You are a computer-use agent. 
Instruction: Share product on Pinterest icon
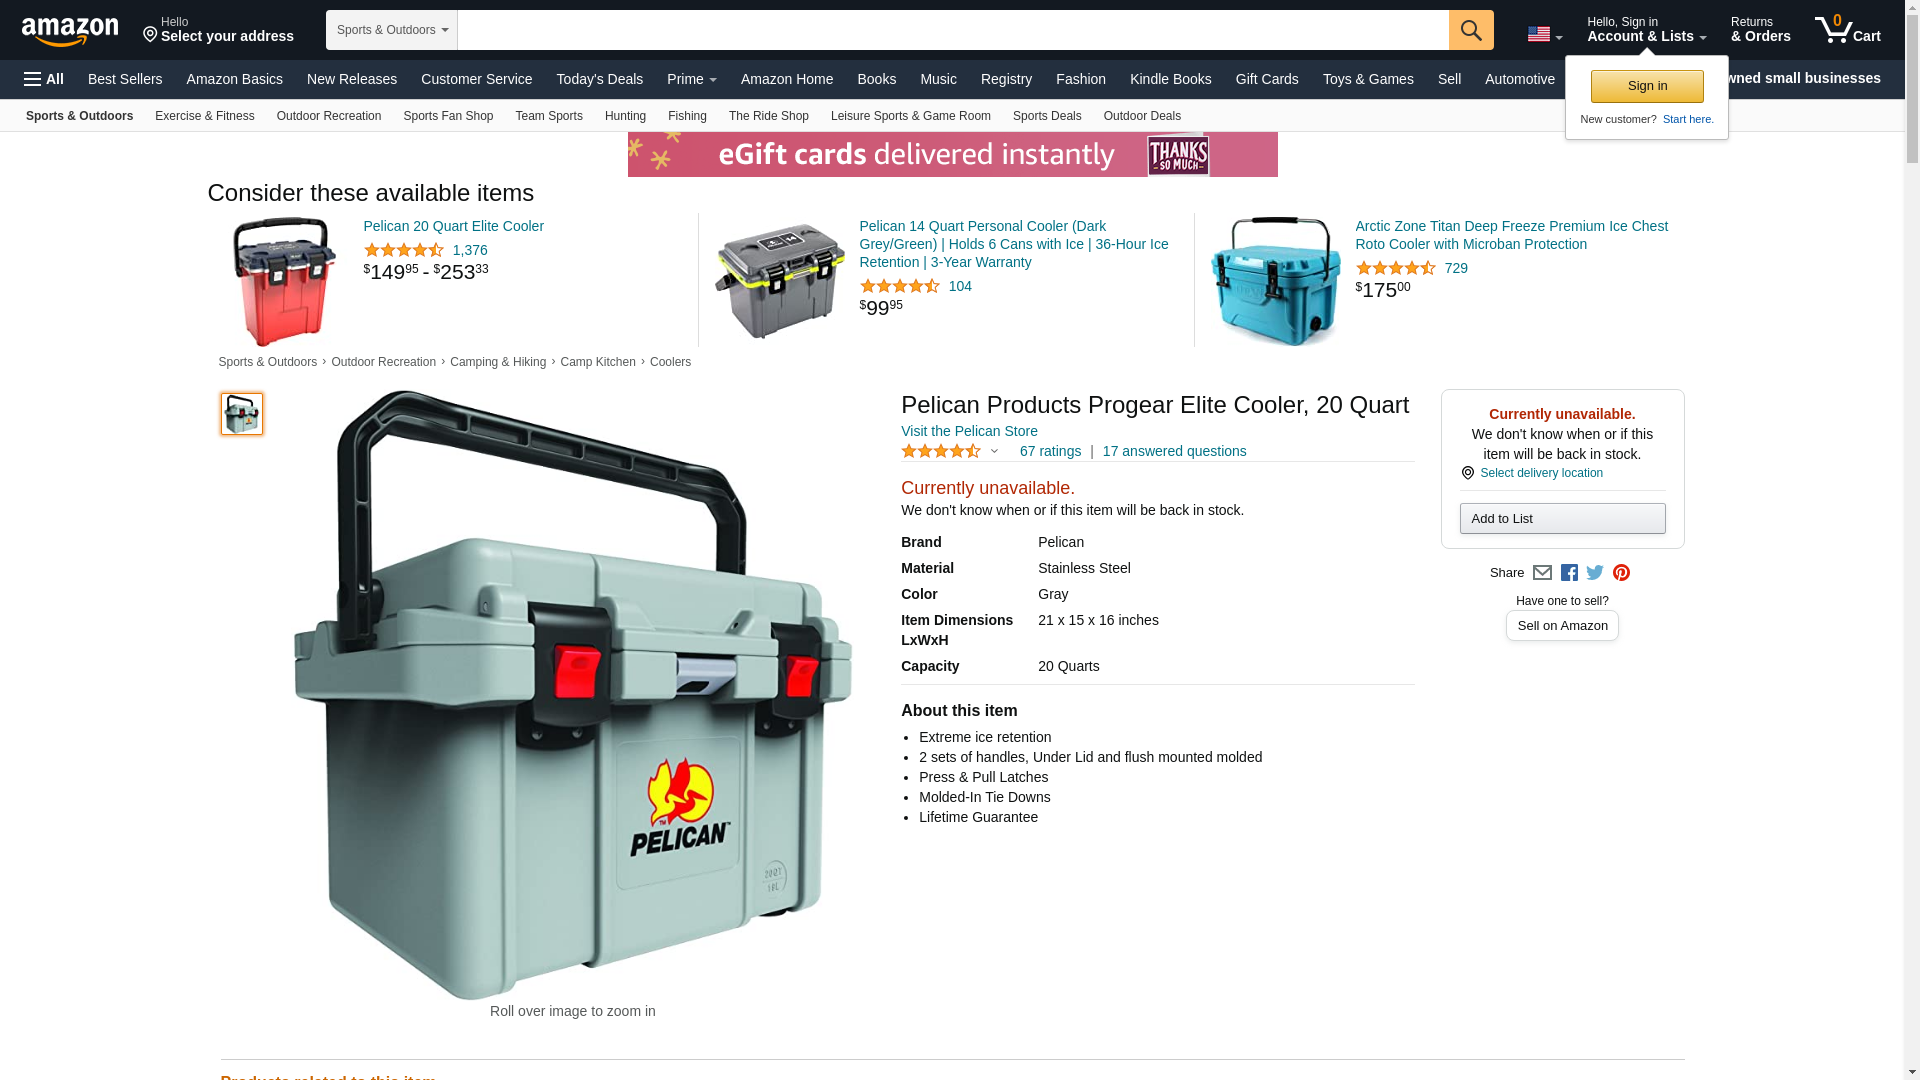coord(1621,573)
